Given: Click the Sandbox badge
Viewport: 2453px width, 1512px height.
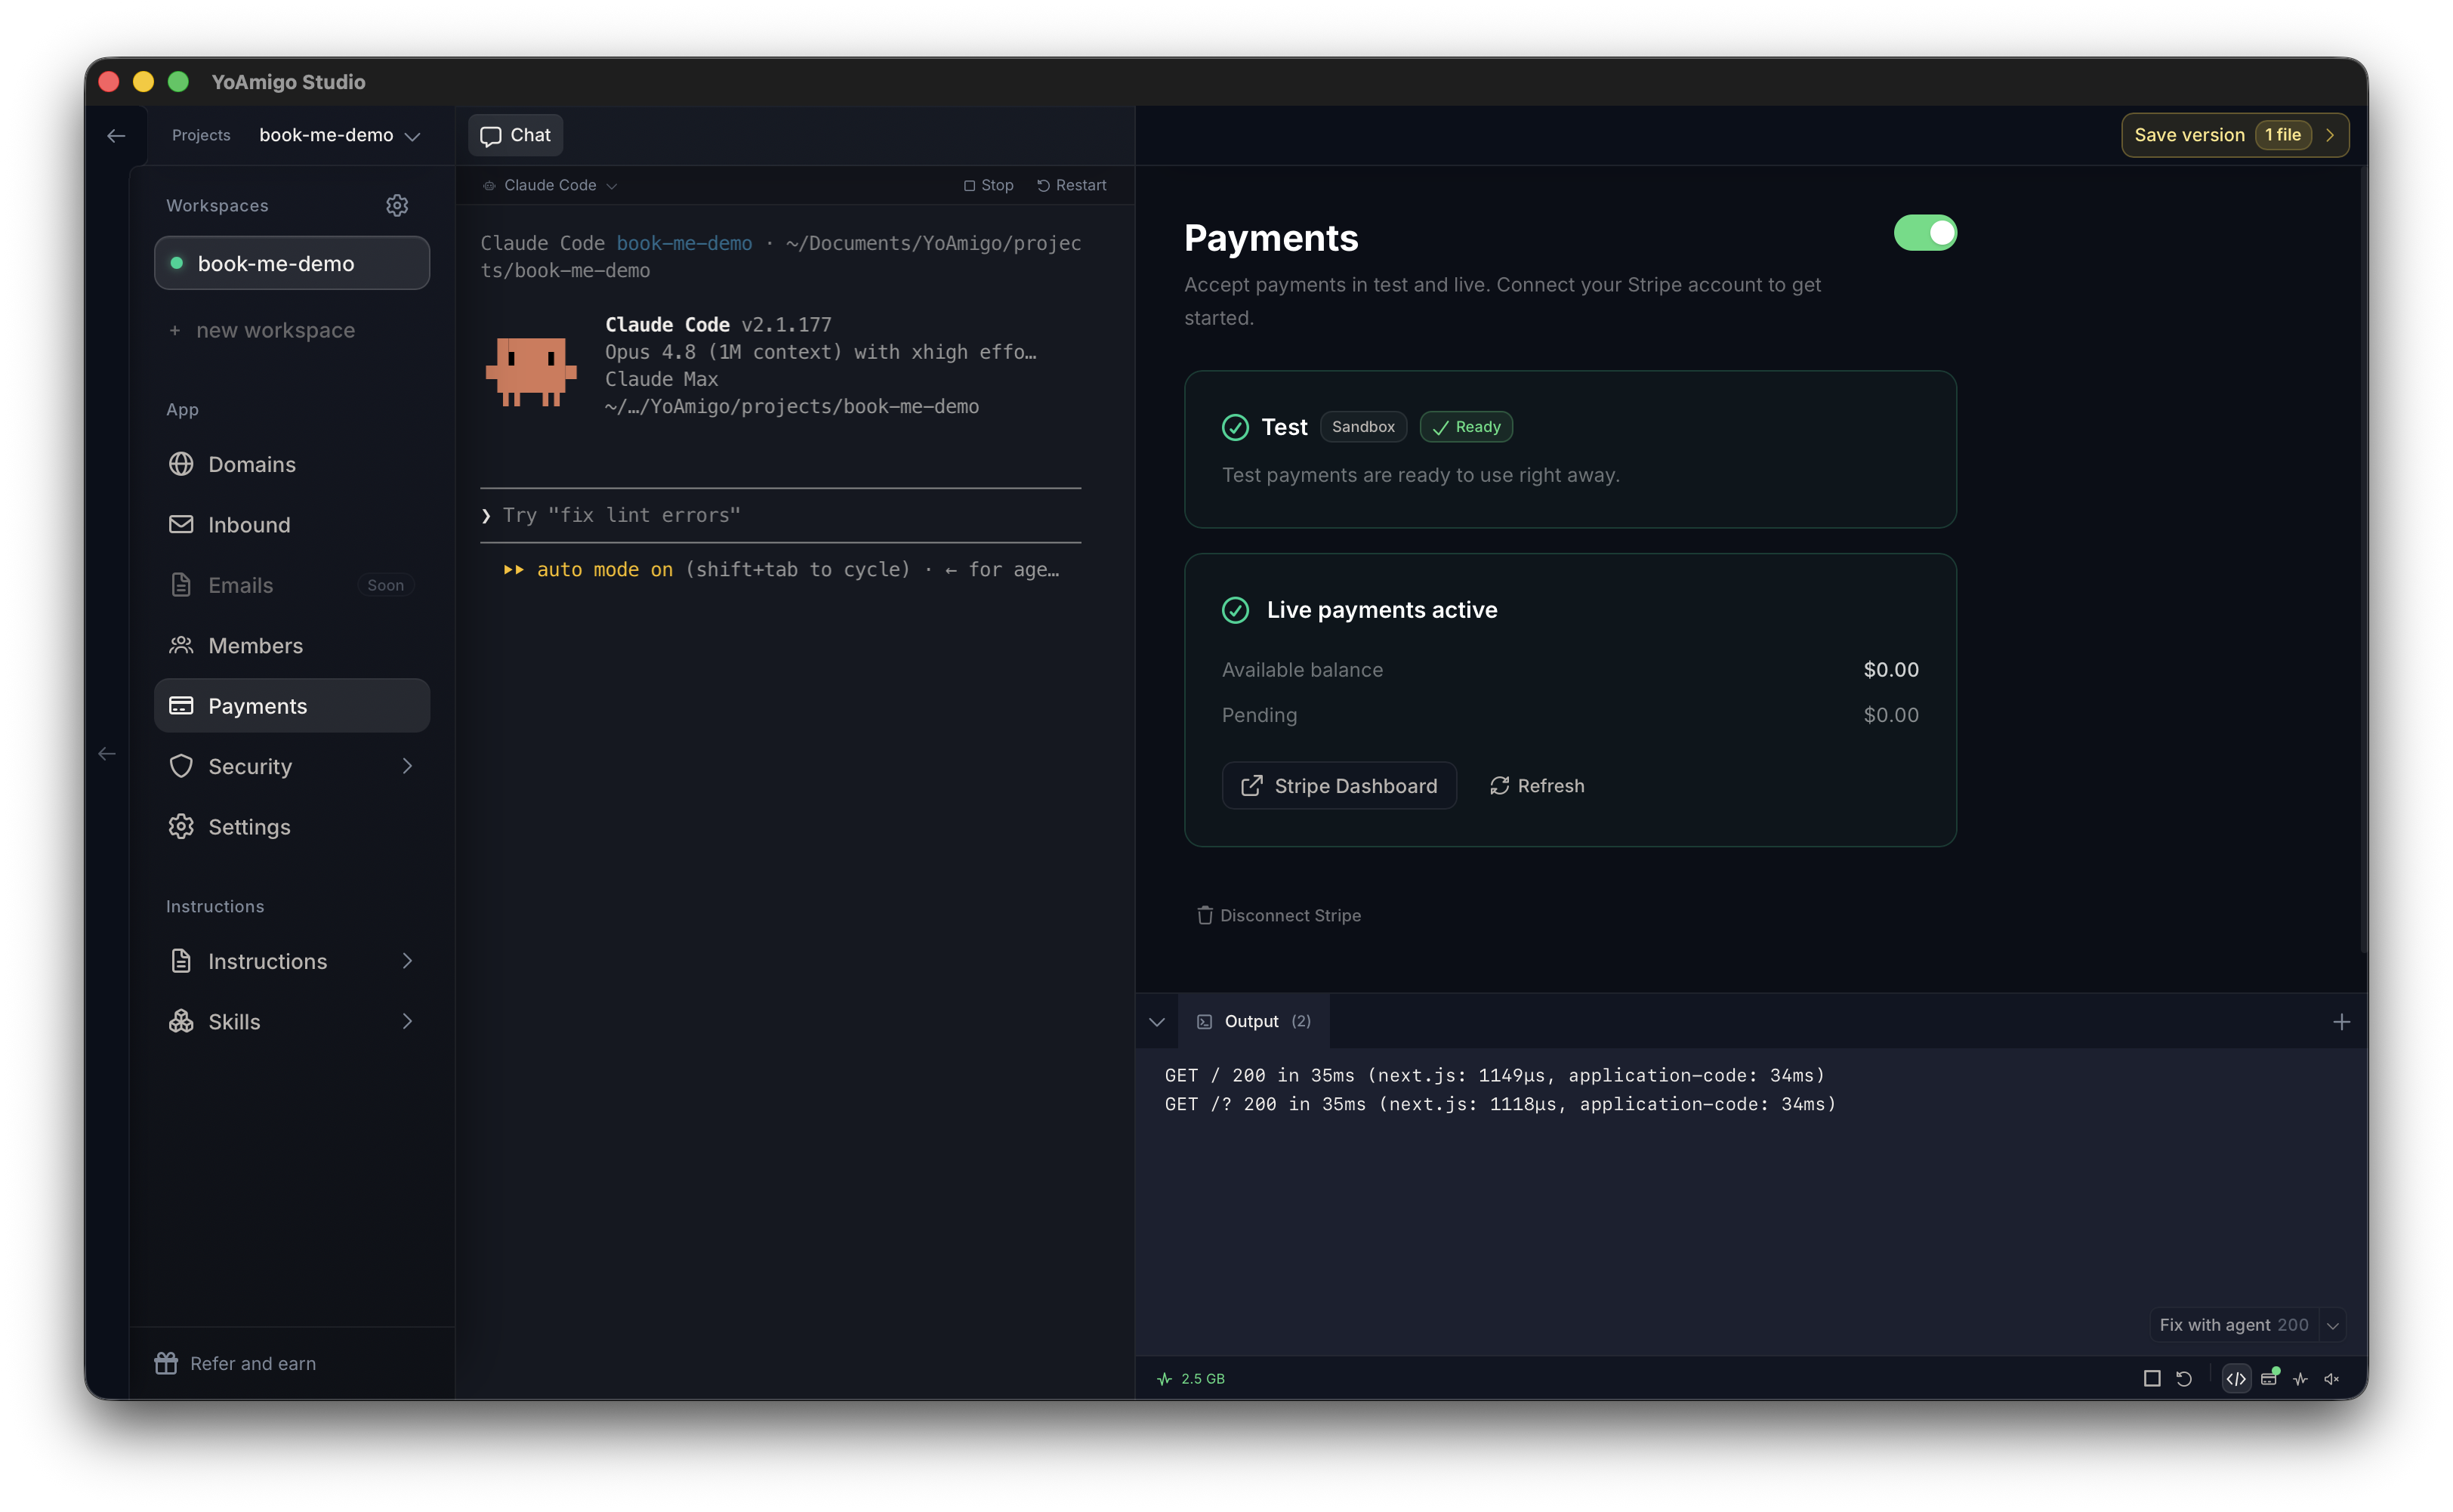Looking at the screenshot, I should 1363,427.
